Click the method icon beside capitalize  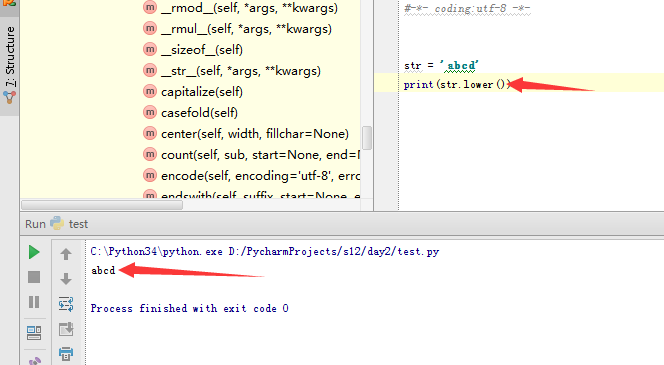pyautogui.click(x=149, y=91)
